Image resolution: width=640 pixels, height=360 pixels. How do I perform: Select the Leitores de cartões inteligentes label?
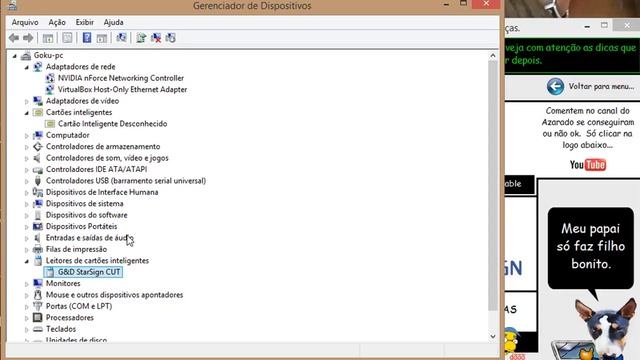click(97, 260)
